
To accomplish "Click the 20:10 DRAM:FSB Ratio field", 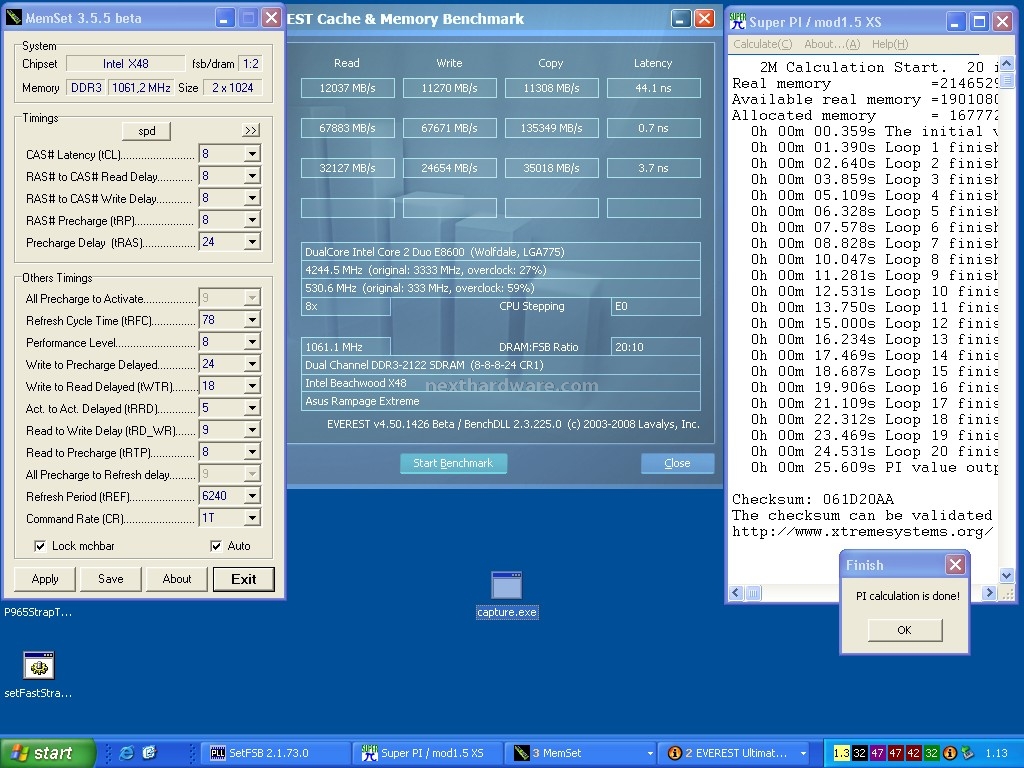I will tap(656, 347).
